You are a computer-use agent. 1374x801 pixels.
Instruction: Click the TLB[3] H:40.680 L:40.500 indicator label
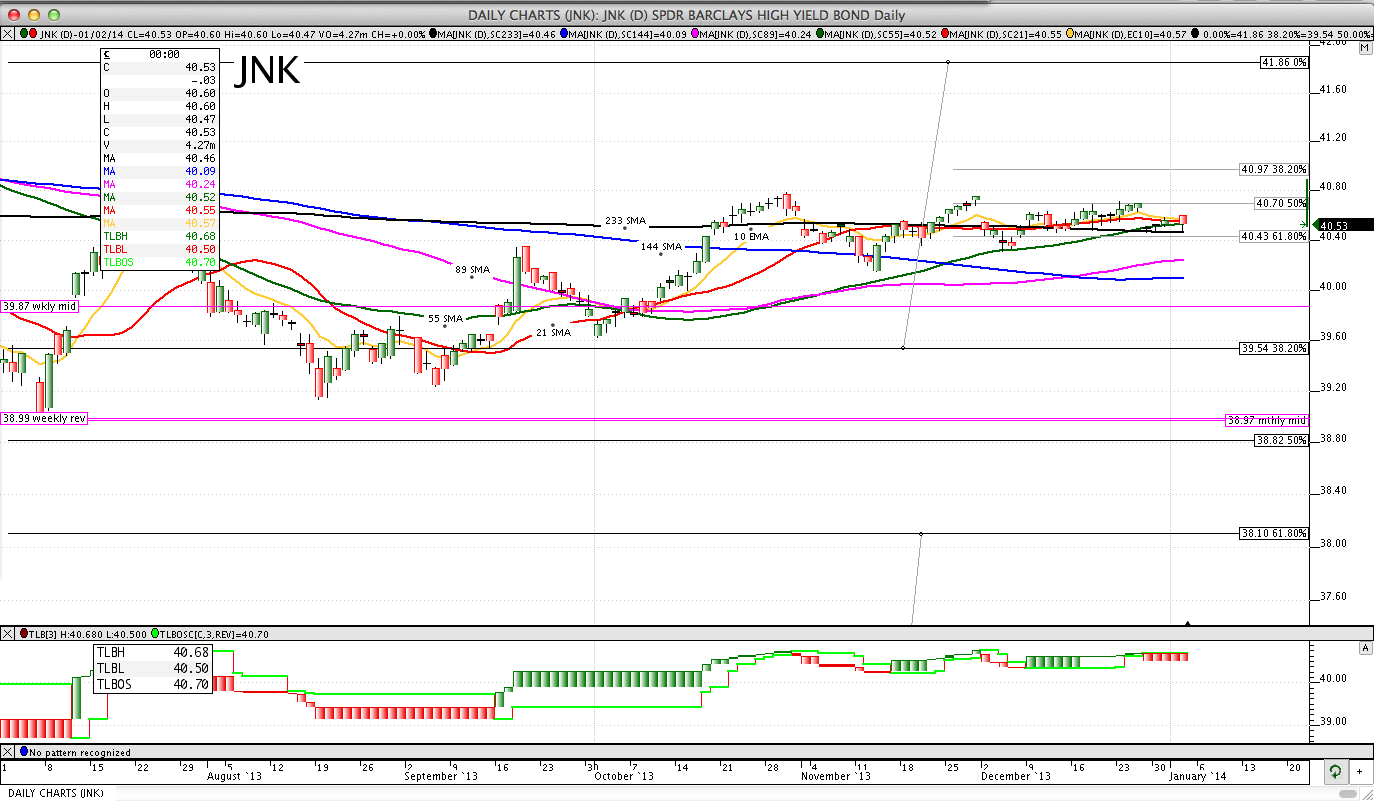[88, 634]
